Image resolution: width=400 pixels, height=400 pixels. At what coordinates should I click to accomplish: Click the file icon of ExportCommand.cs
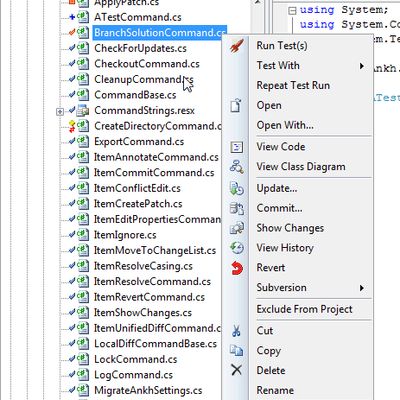click(83, 141)
